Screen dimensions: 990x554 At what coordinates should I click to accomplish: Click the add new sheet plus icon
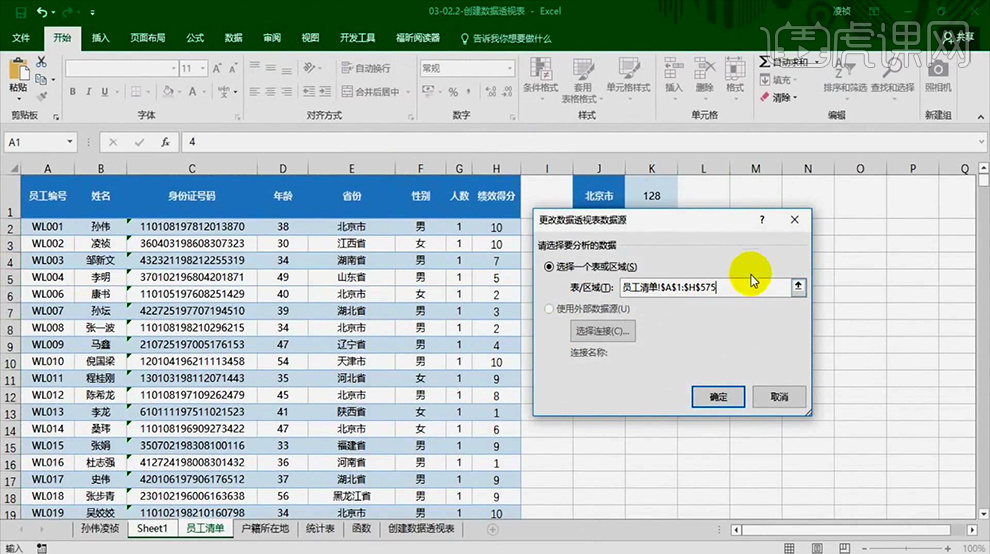[x=492, y=529]
